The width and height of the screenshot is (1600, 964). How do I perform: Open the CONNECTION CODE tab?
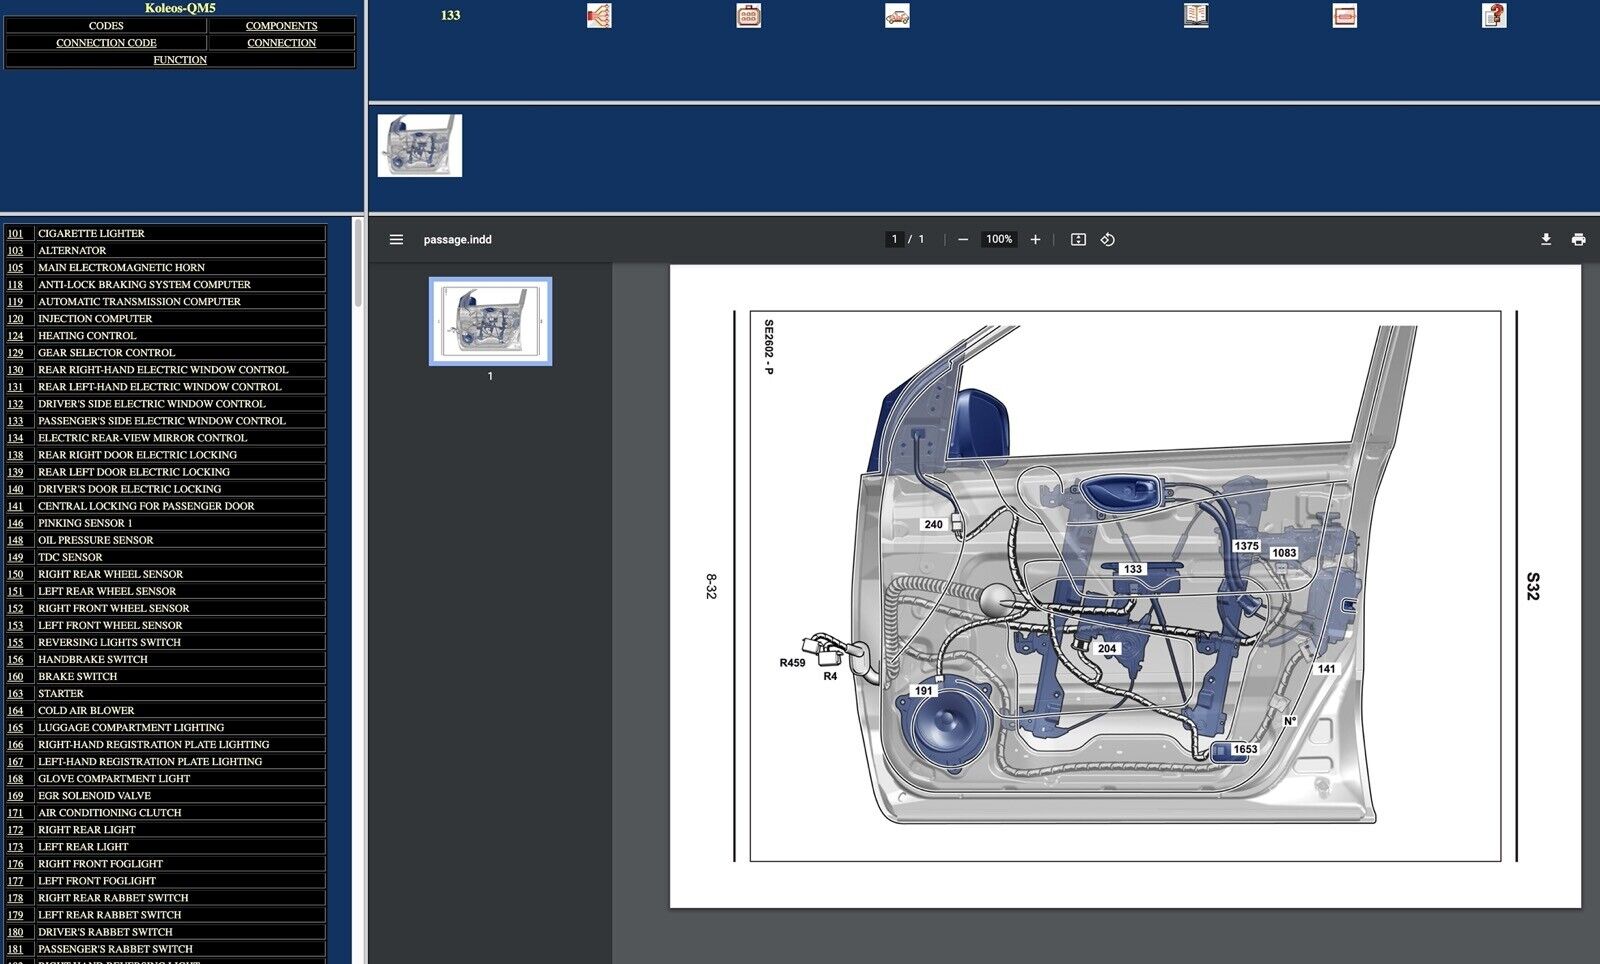(106, 43)
